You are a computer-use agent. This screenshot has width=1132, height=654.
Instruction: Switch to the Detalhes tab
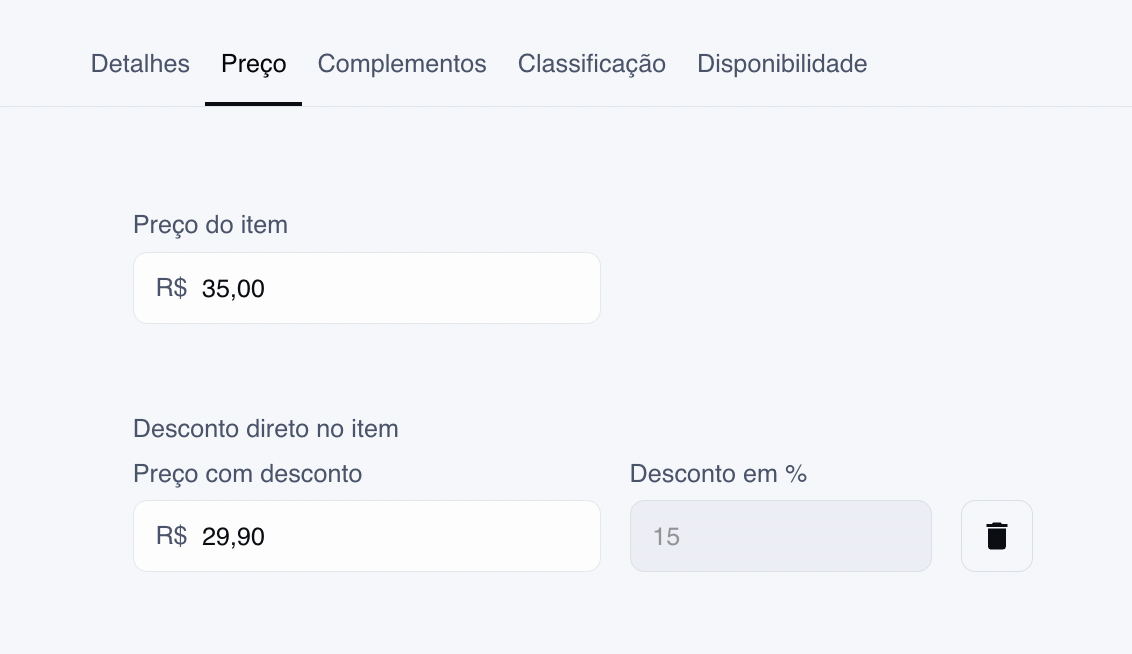click(140, 64)
